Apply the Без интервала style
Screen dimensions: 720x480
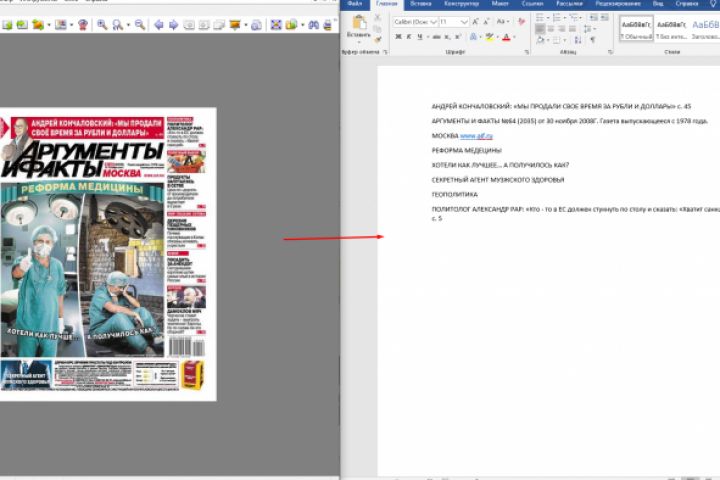tap(671, 29)
